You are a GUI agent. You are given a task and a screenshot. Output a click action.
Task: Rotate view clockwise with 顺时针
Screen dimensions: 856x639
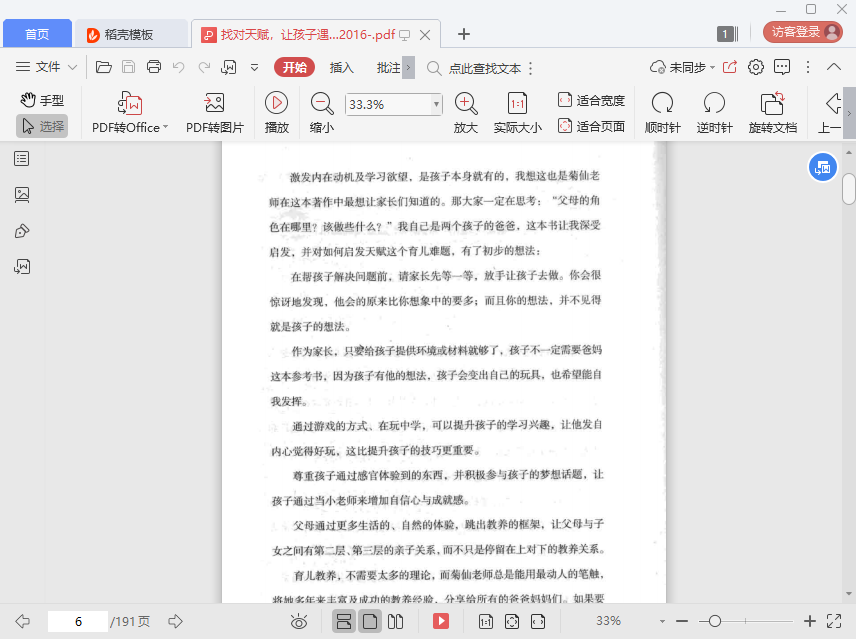pos(662,112)
